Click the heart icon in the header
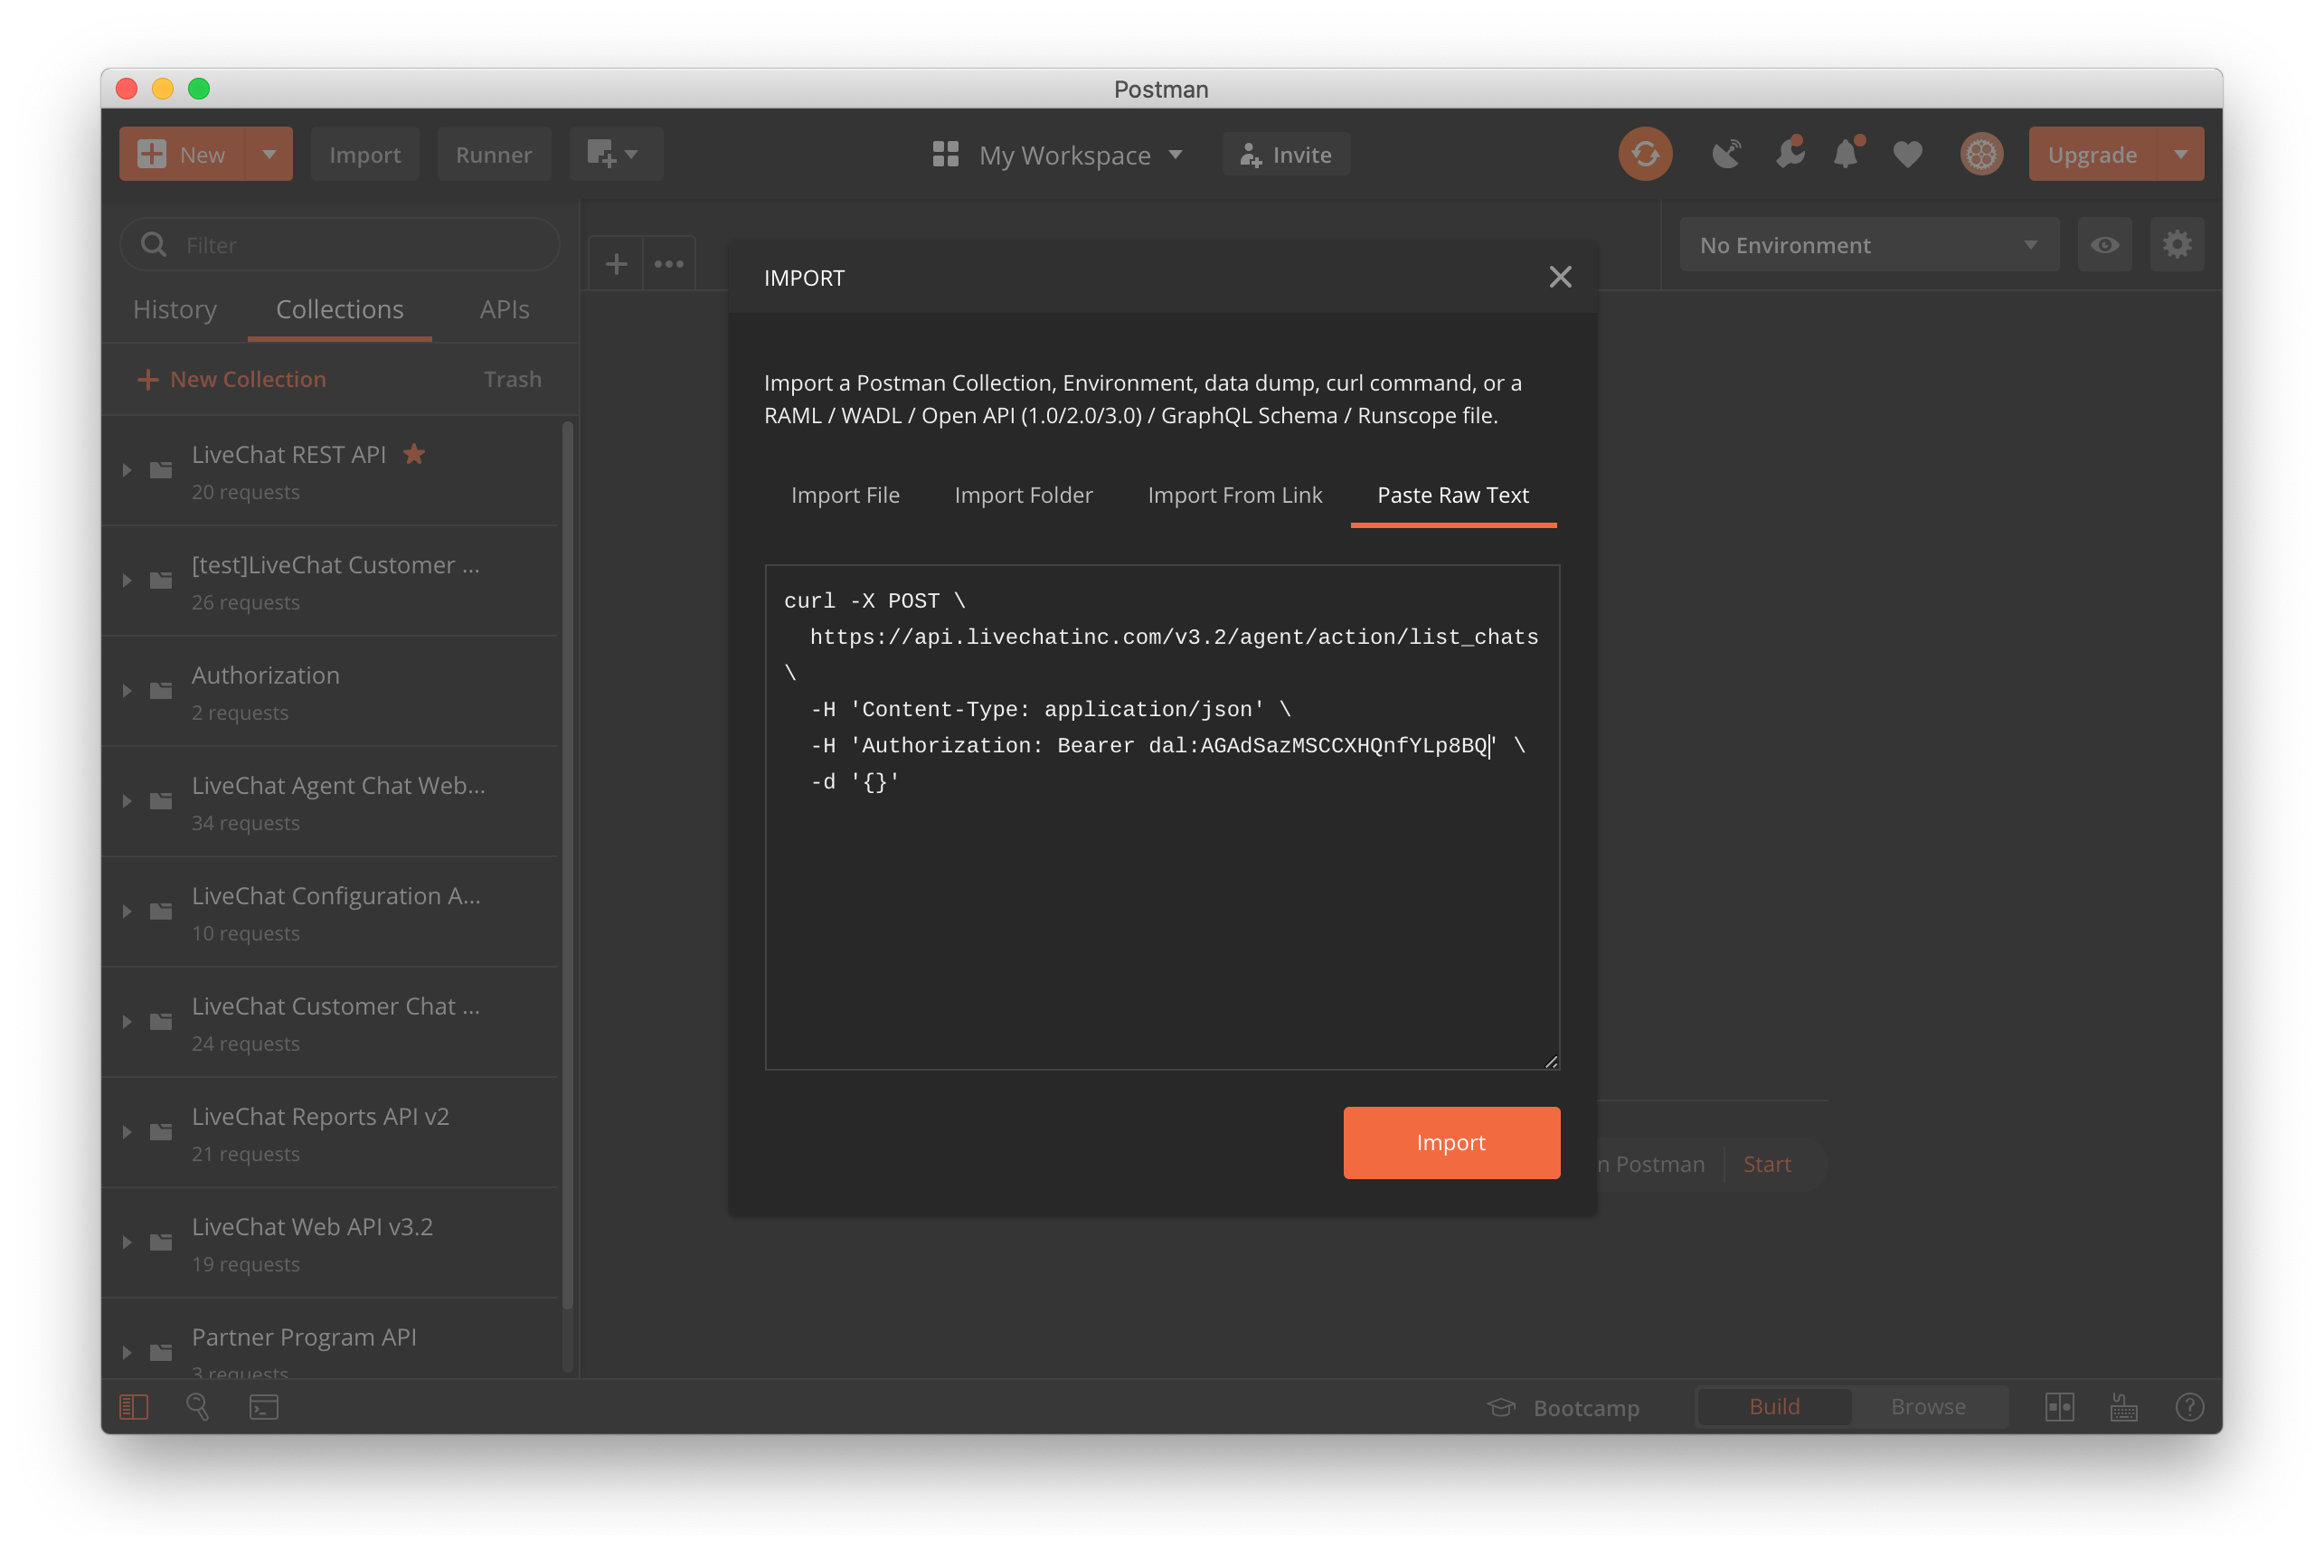Image resolution: width=2324 pixels, height=1568 pixels. [1907, 155]
